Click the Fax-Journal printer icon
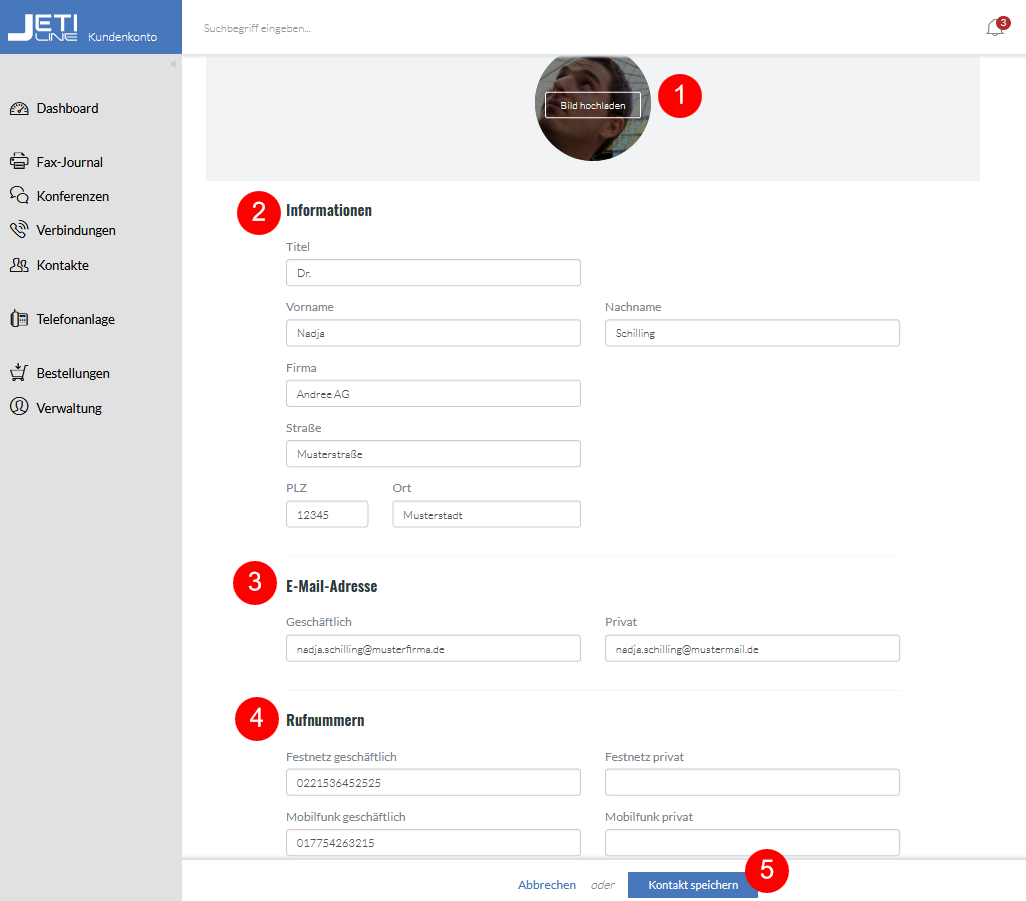The width and height of the screenshot is (1026, 901). pyautogui.click(x=19, y=162)
